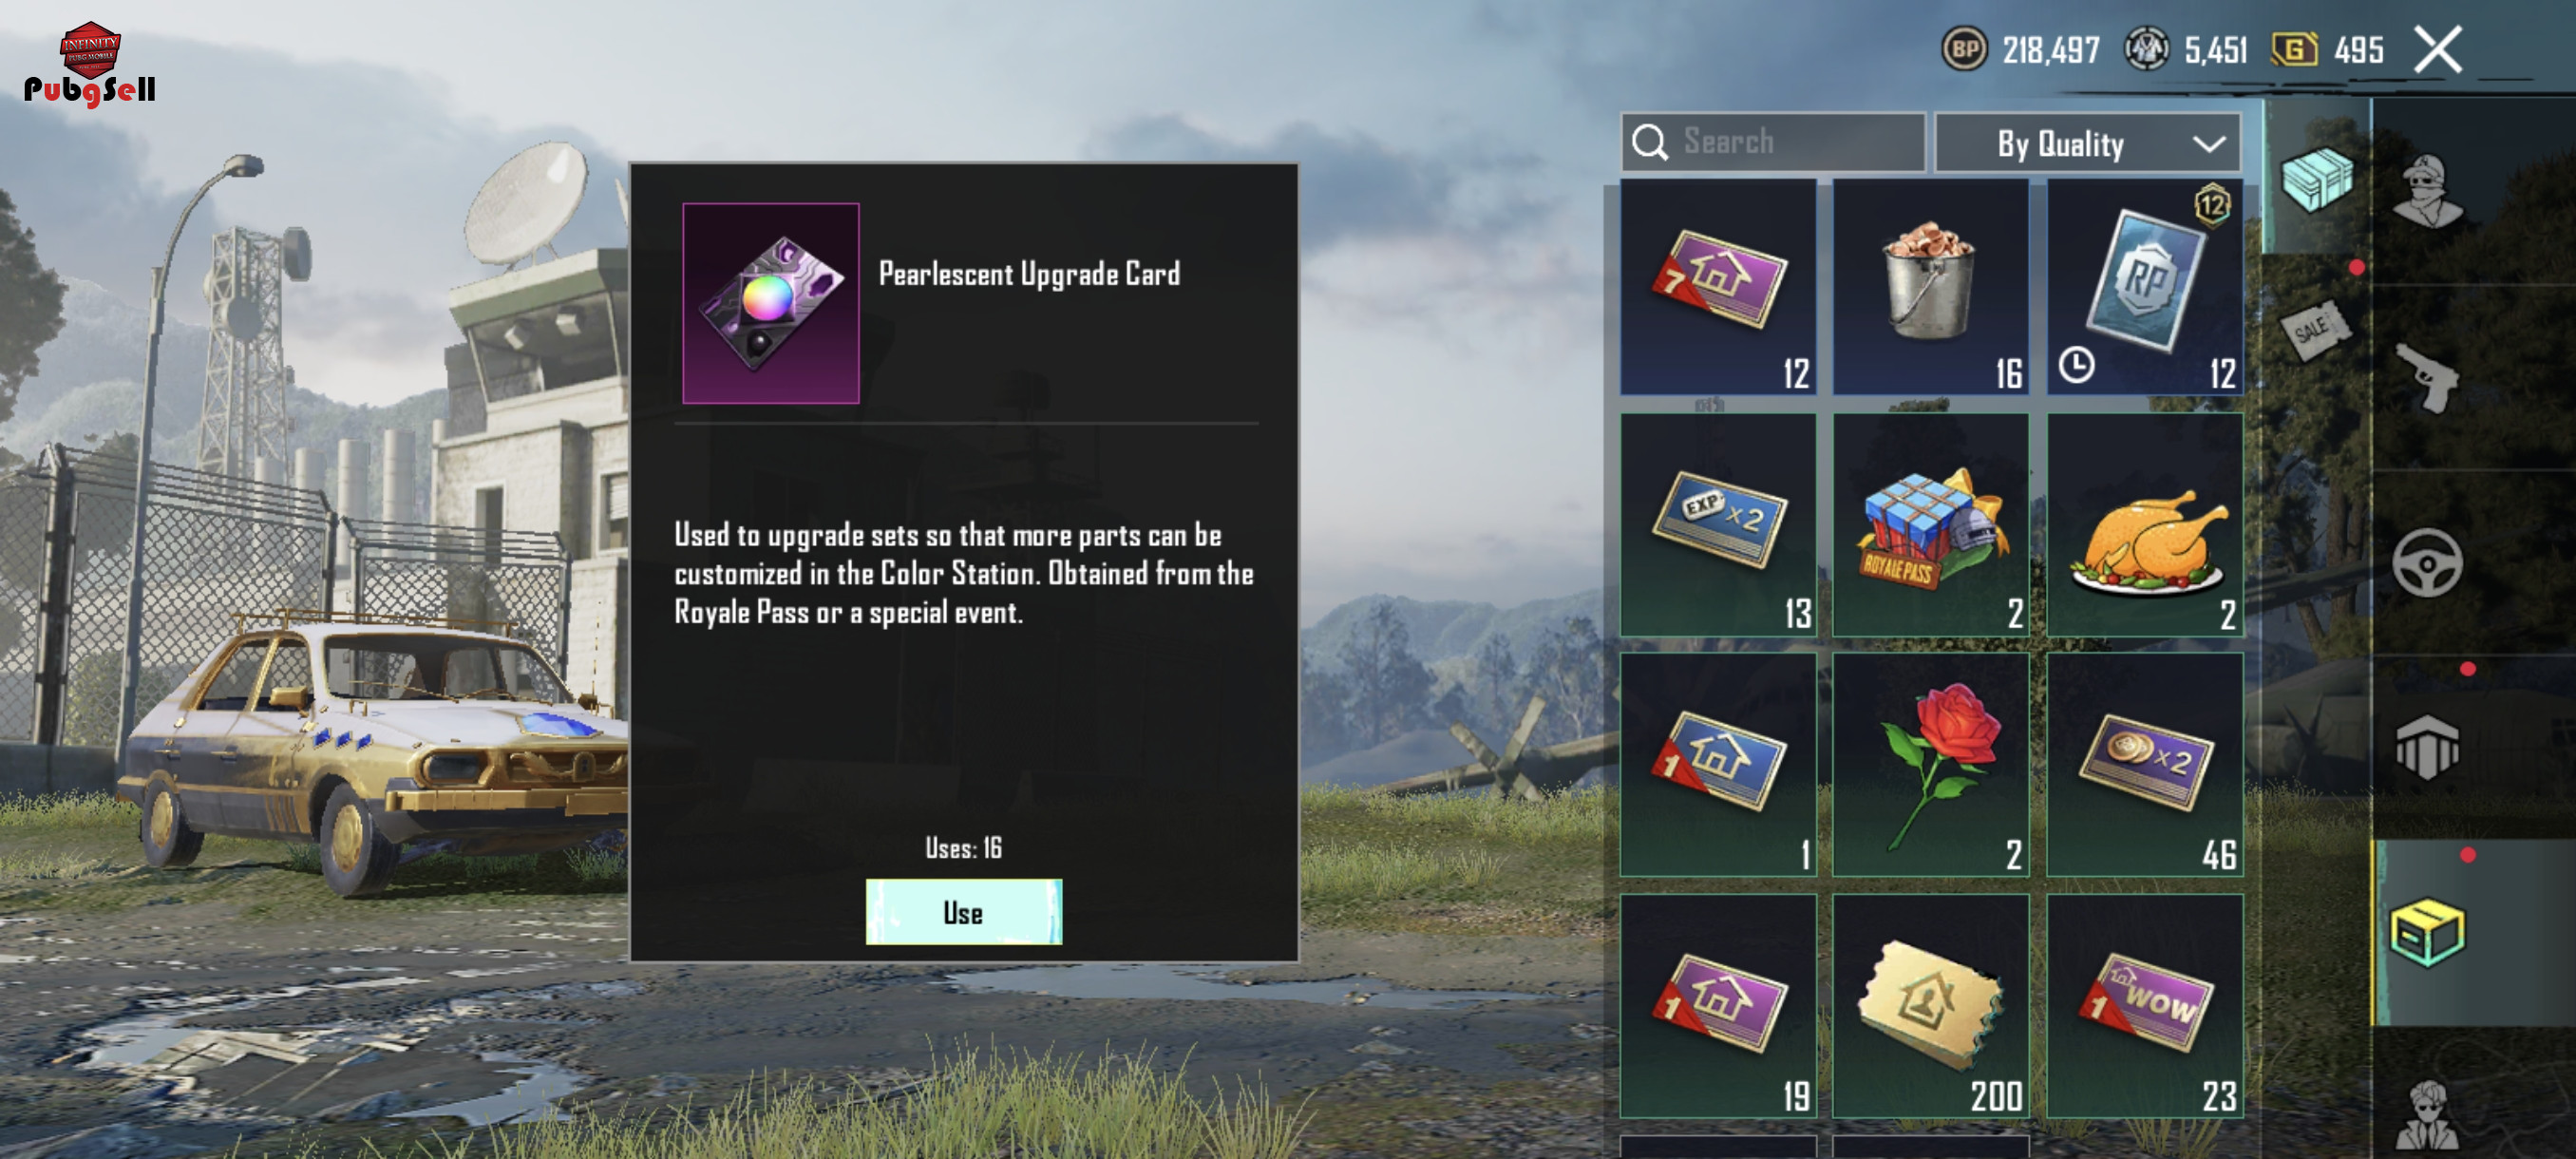Click the Use button for upgrade card
Screen dimensions: 2576x1159
point(963,911)
